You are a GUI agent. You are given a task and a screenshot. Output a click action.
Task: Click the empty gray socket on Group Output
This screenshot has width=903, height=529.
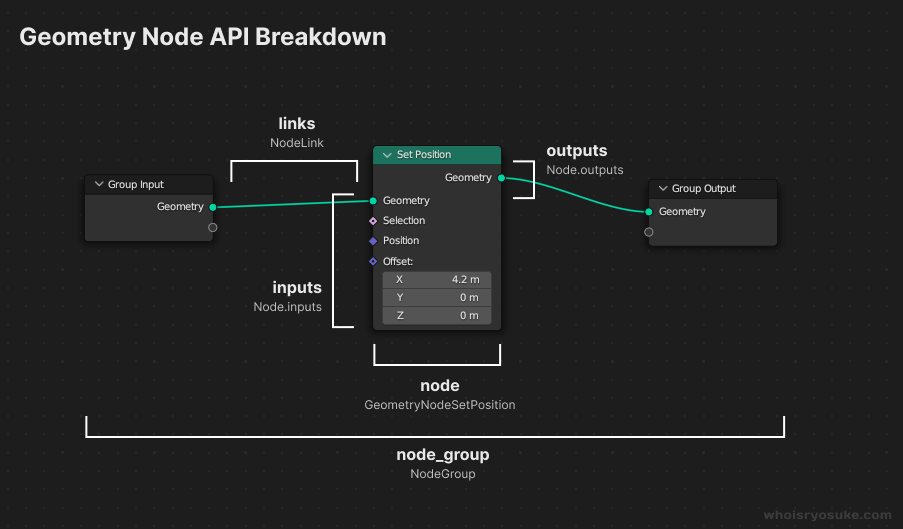pos(649,232)
